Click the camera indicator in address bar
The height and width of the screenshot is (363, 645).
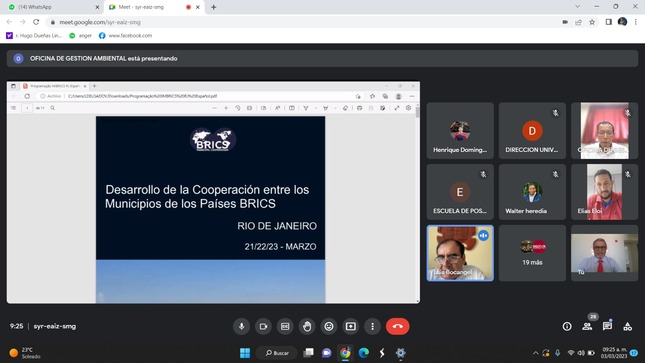[x=565, y=22]
